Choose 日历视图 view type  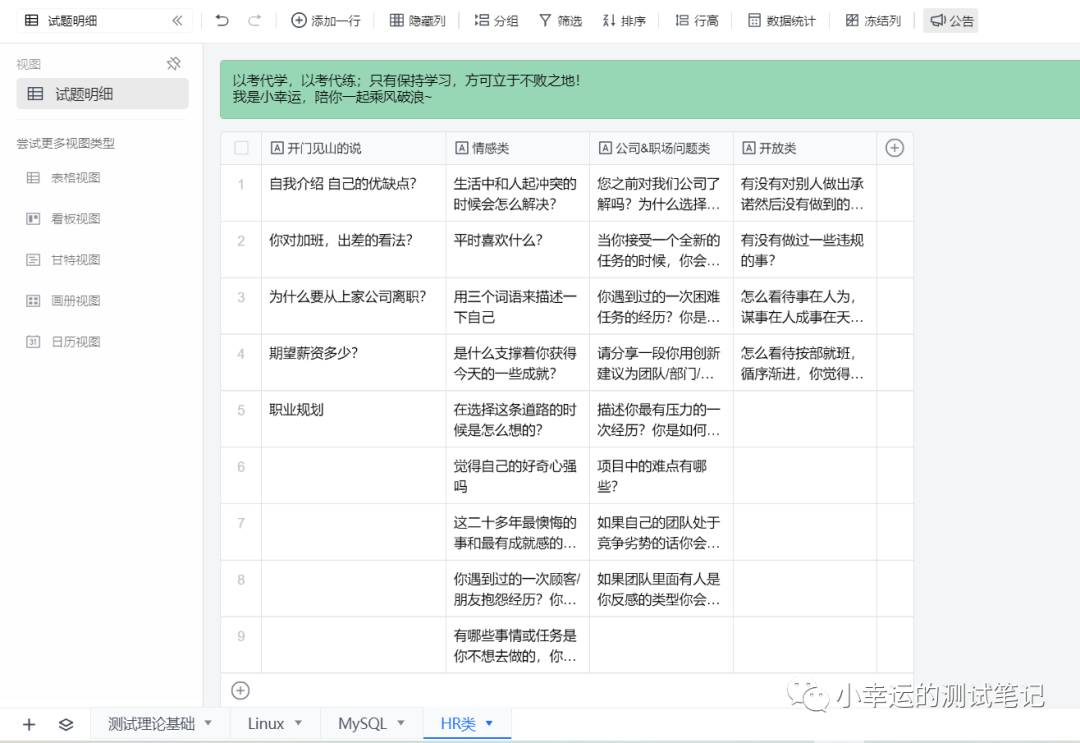[x=65, y=342]
